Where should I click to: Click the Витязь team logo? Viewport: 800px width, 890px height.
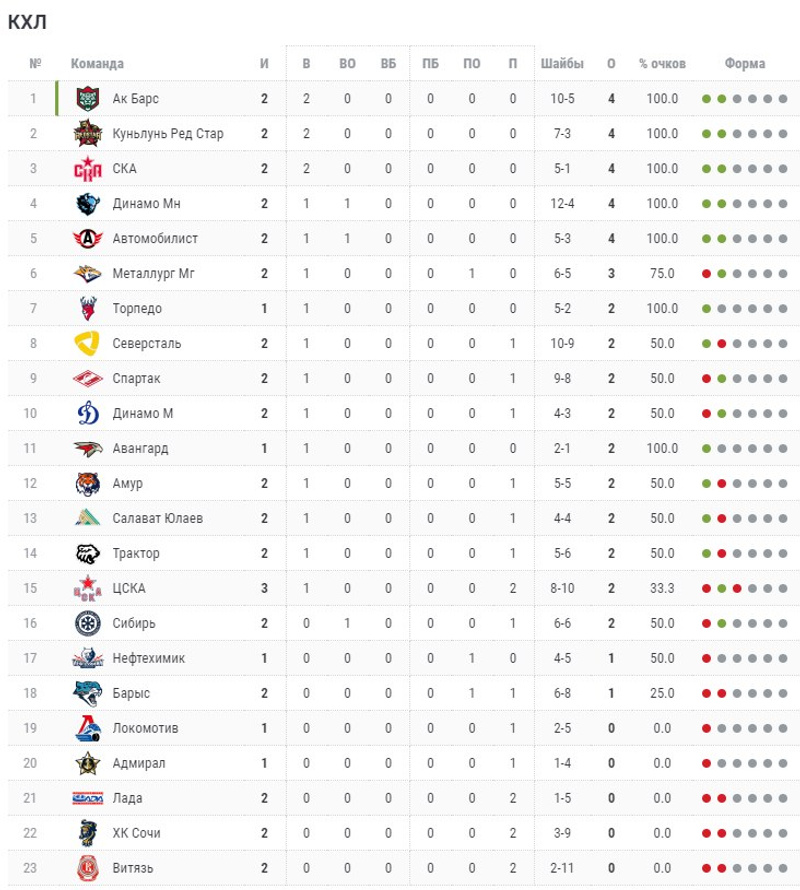pos(88,868)
